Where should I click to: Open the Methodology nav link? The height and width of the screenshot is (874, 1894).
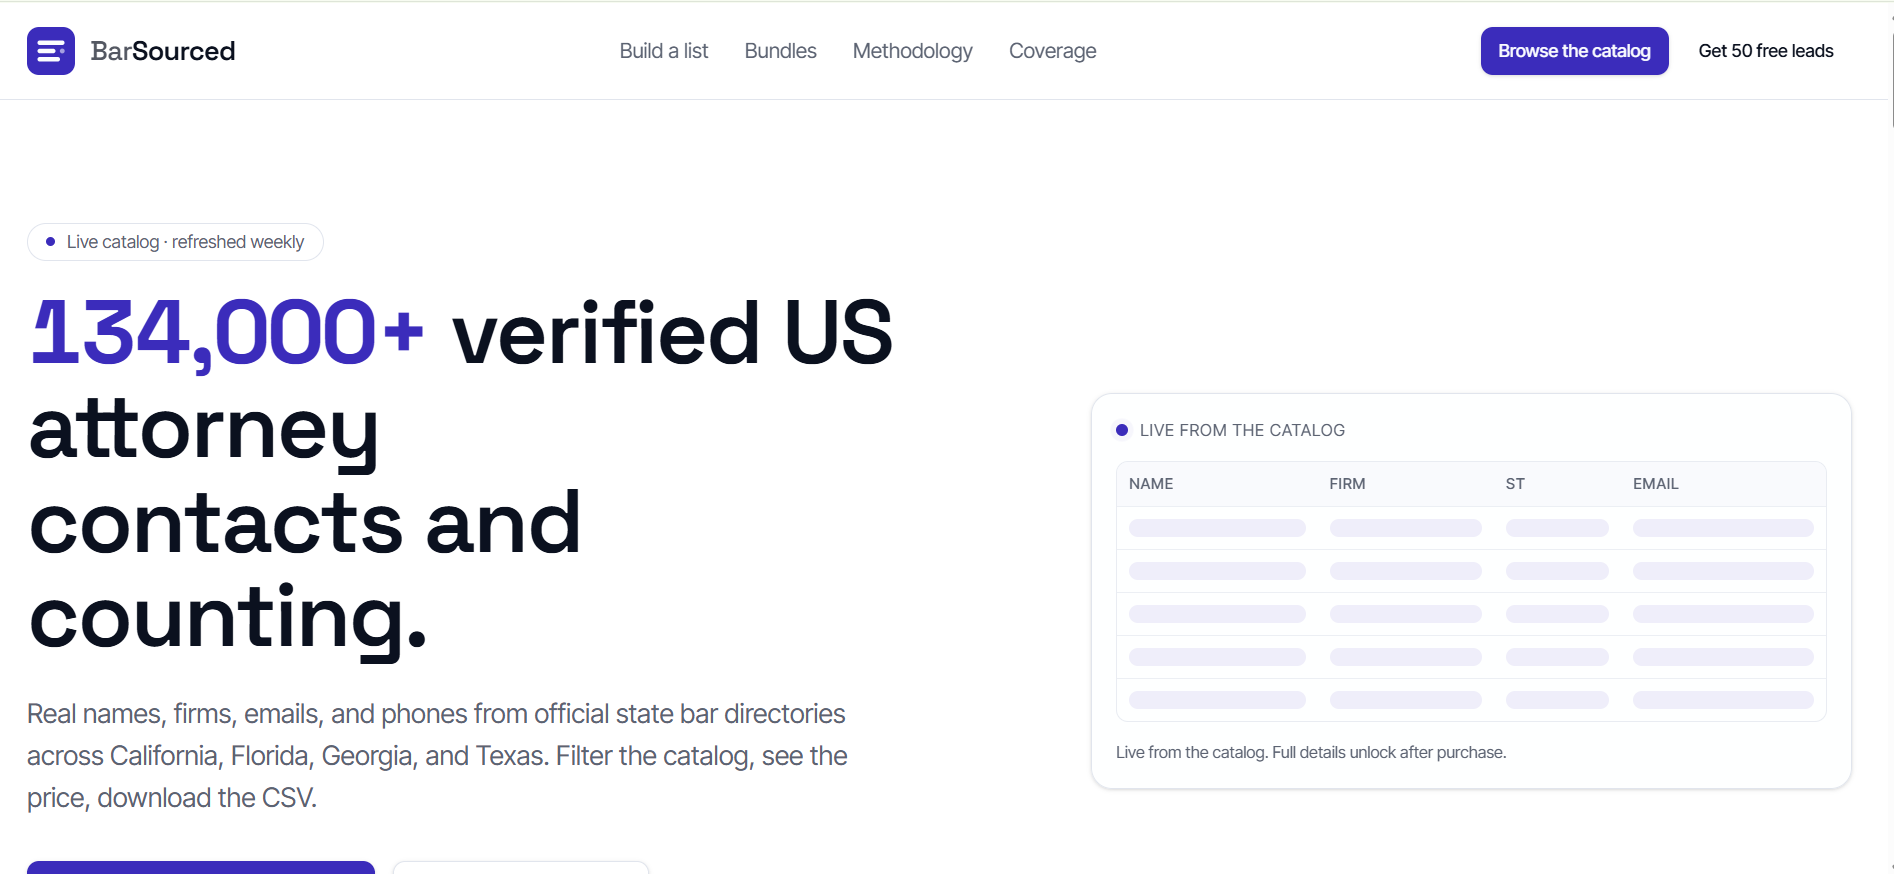pyautogui.click(x=912, y=51)
